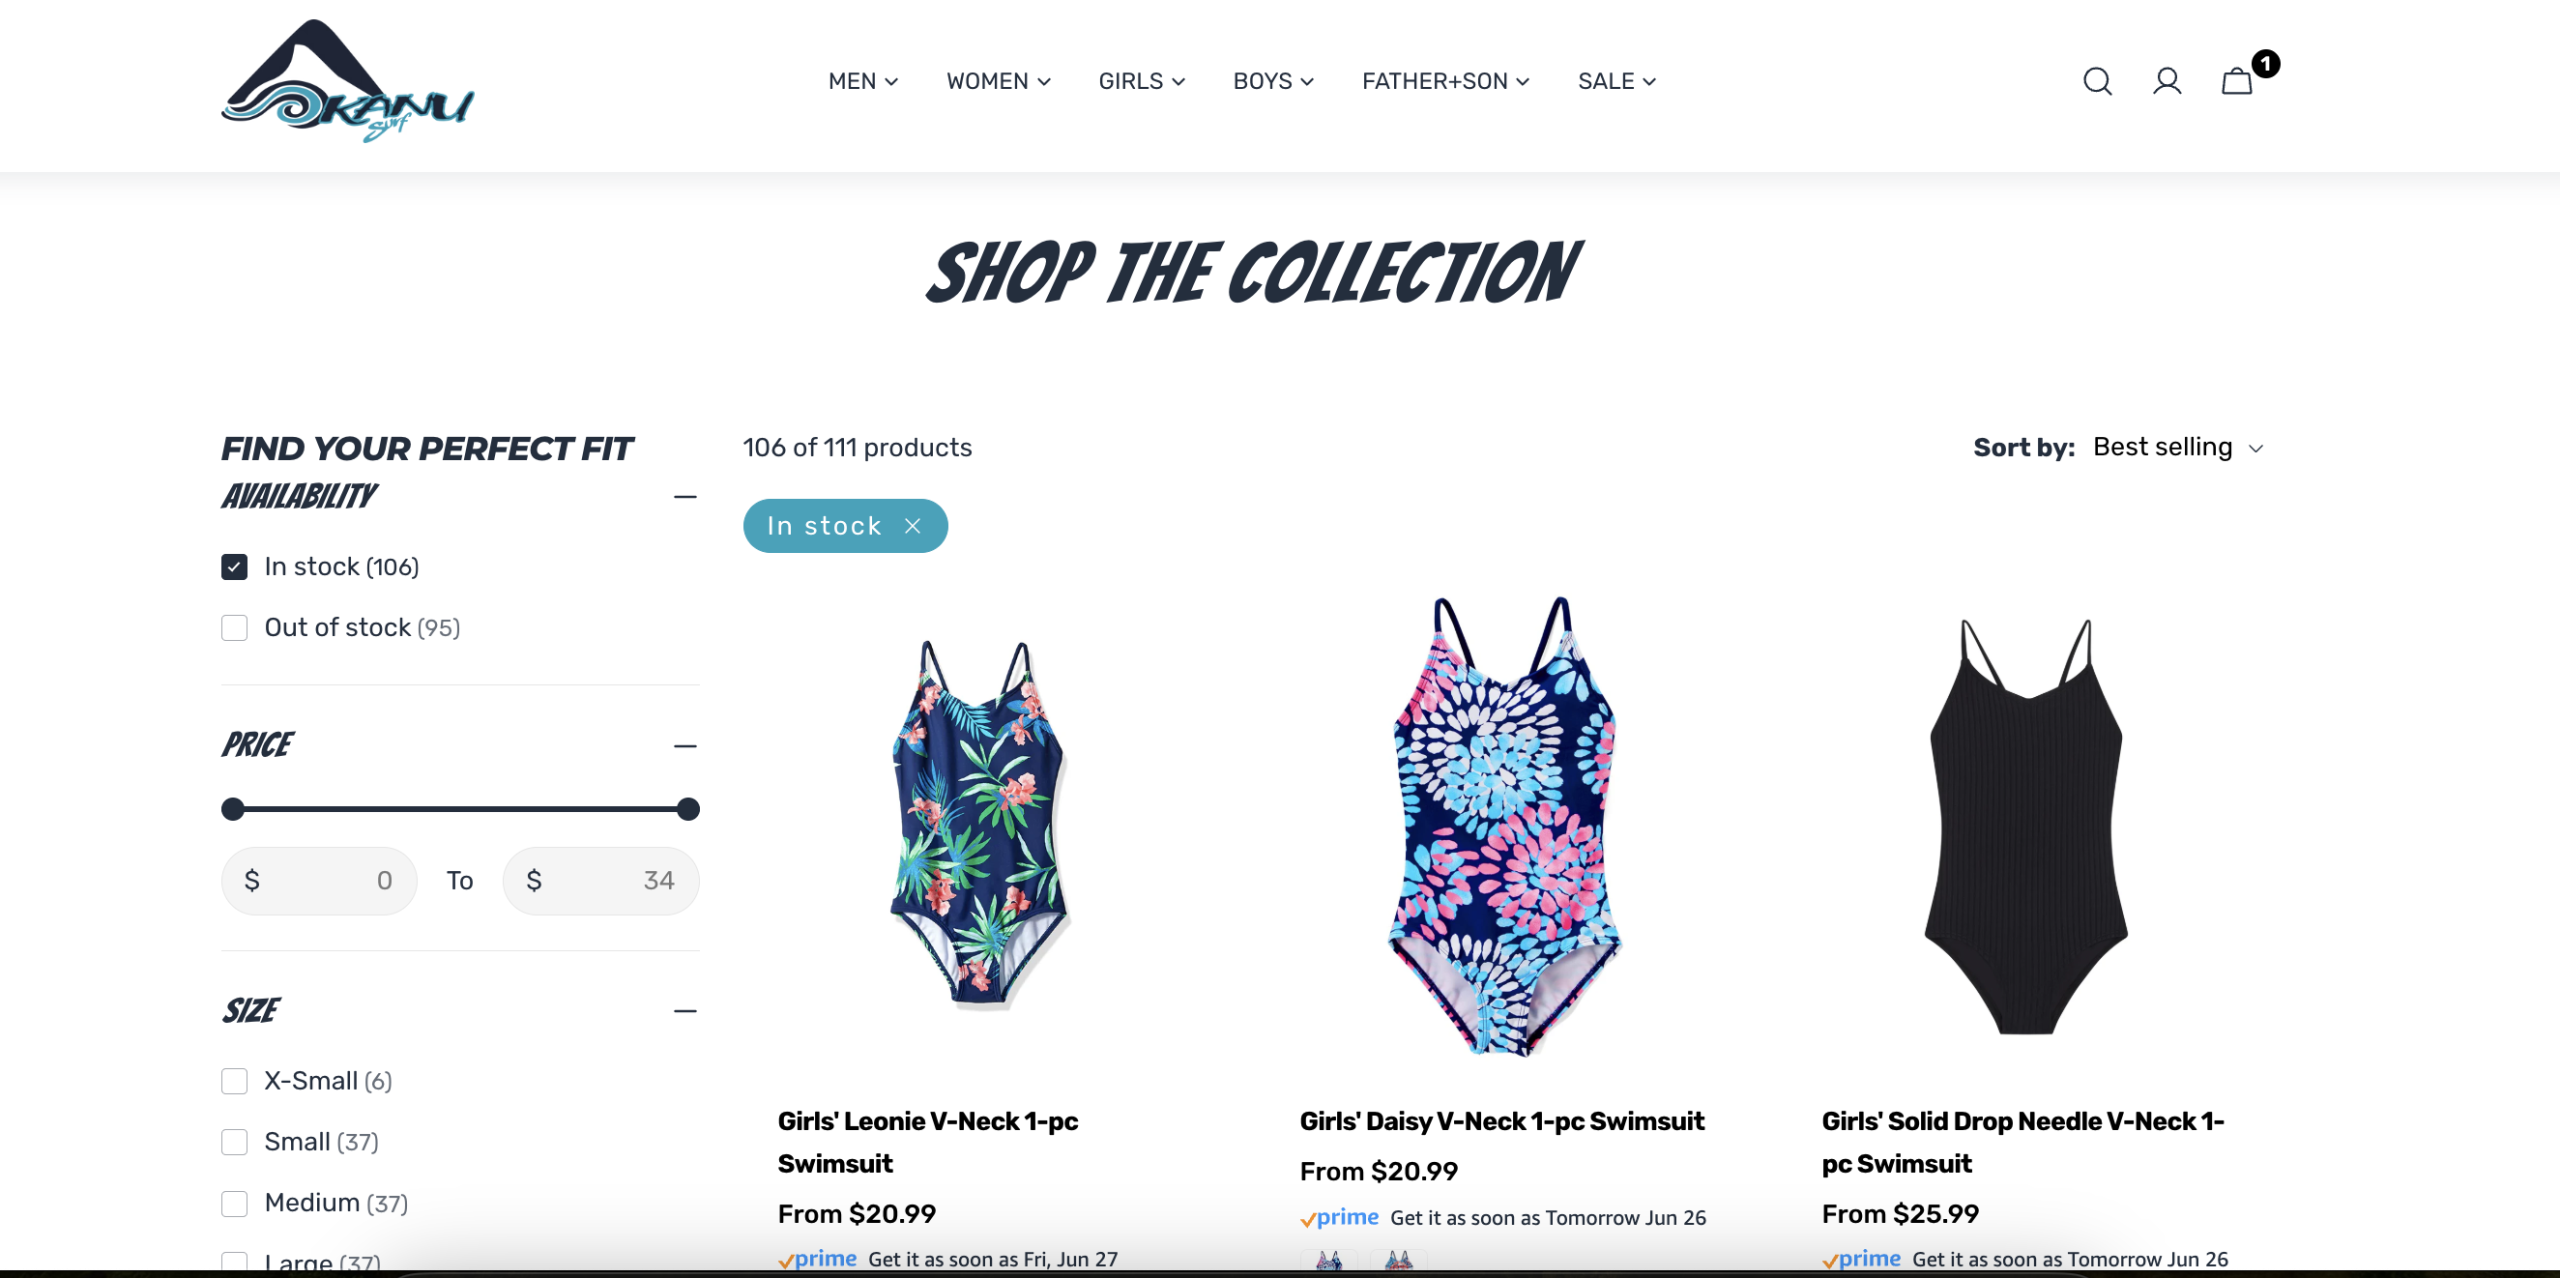The width and height of the screenshot is (2560, 1278).
Task: Collapse the Size filter section
Action: pyautogui.click(x=685, y=1011)
